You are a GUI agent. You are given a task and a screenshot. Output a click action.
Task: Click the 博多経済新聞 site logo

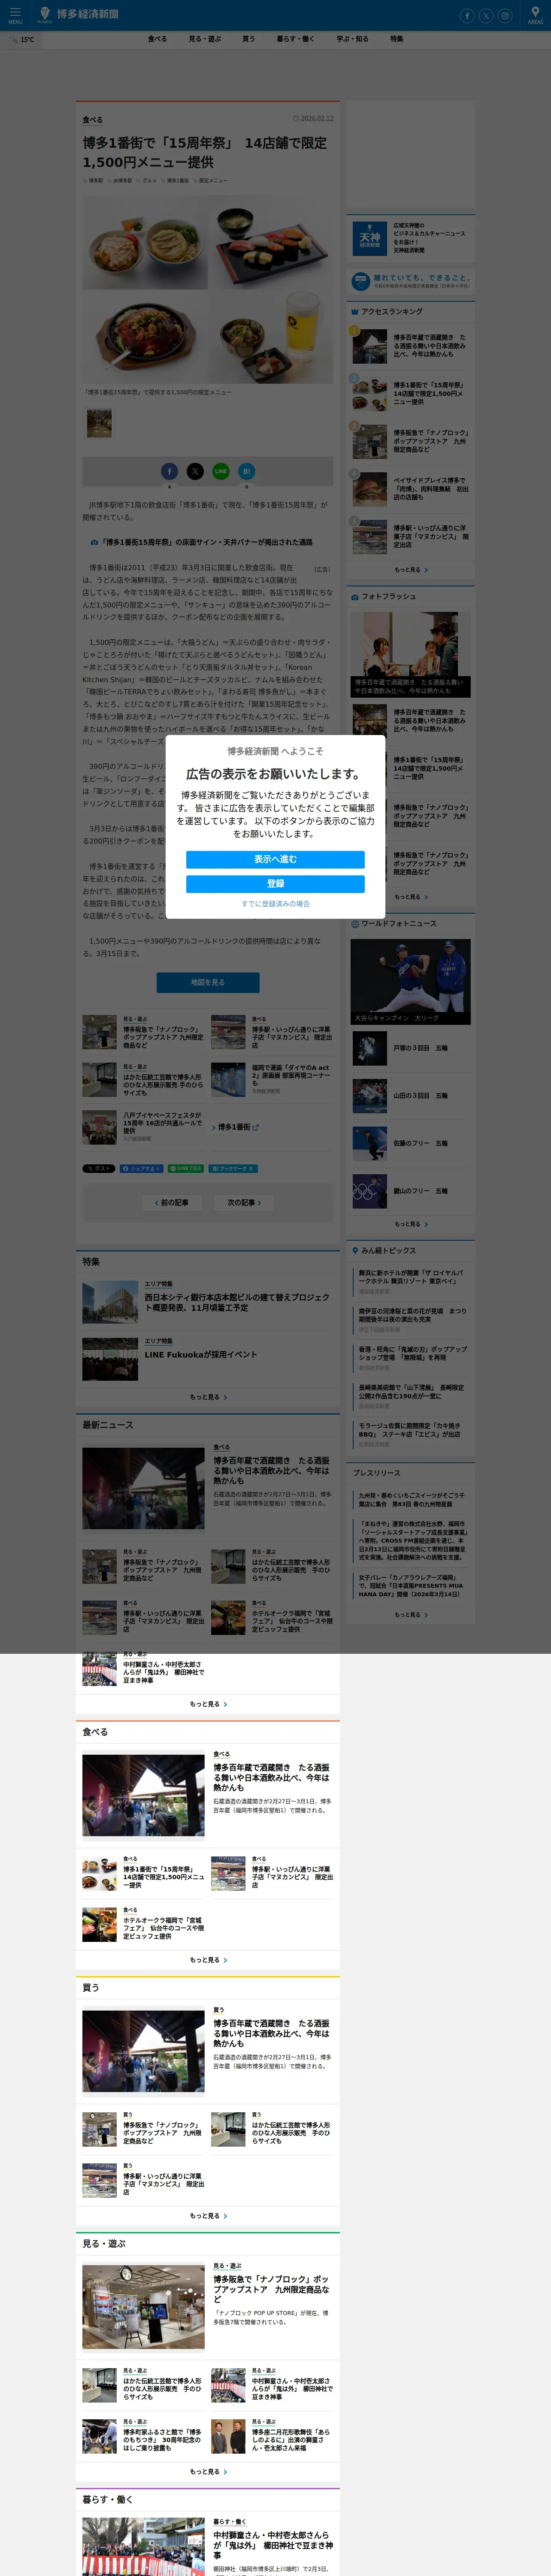pyautogui.click(x=79, y=14)
